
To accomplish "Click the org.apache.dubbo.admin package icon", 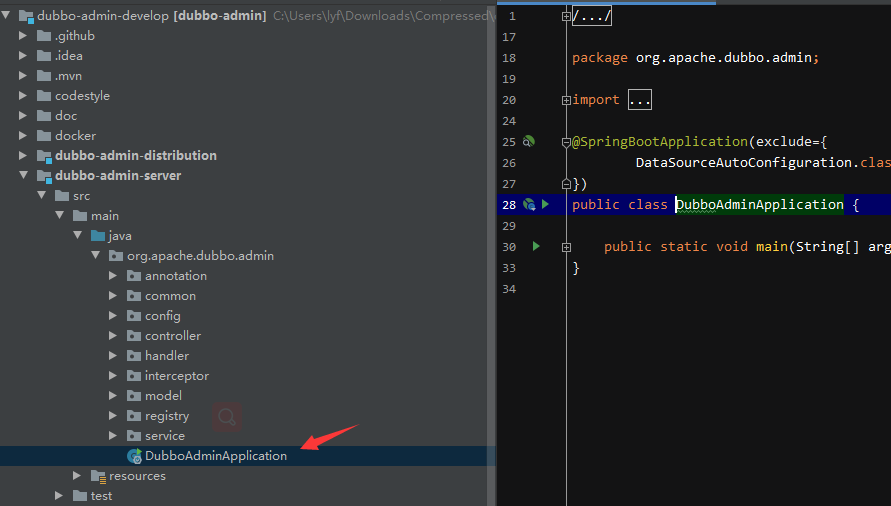I will (x=116, y=256).
